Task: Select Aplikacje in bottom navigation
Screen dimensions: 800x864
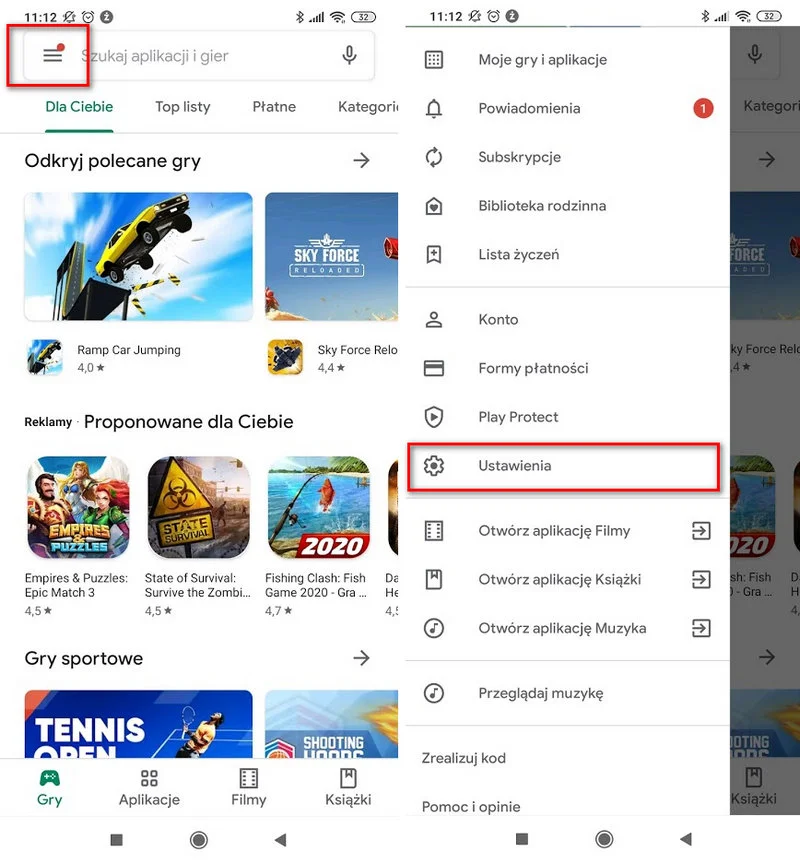Action: (149, 788)
